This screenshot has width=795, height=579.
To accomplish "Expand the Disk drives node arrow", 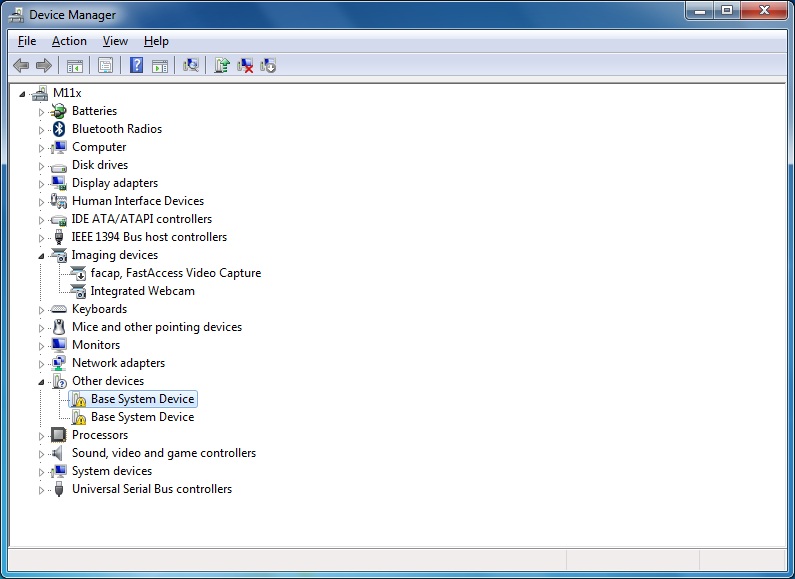I will 41,166.
